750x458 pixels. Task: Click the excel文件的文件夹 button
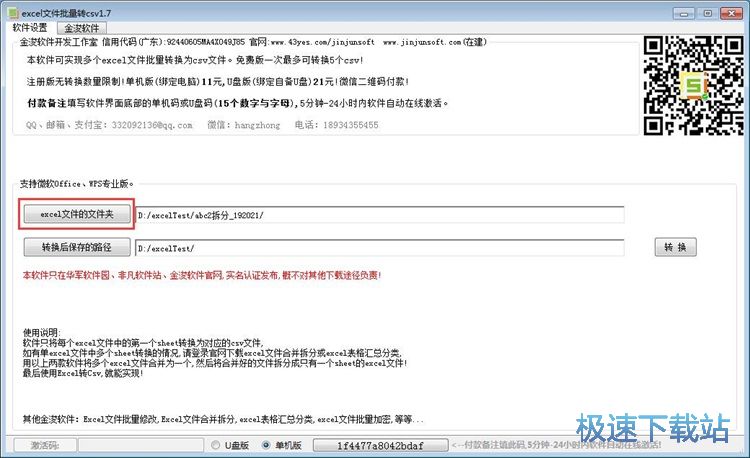77,214
